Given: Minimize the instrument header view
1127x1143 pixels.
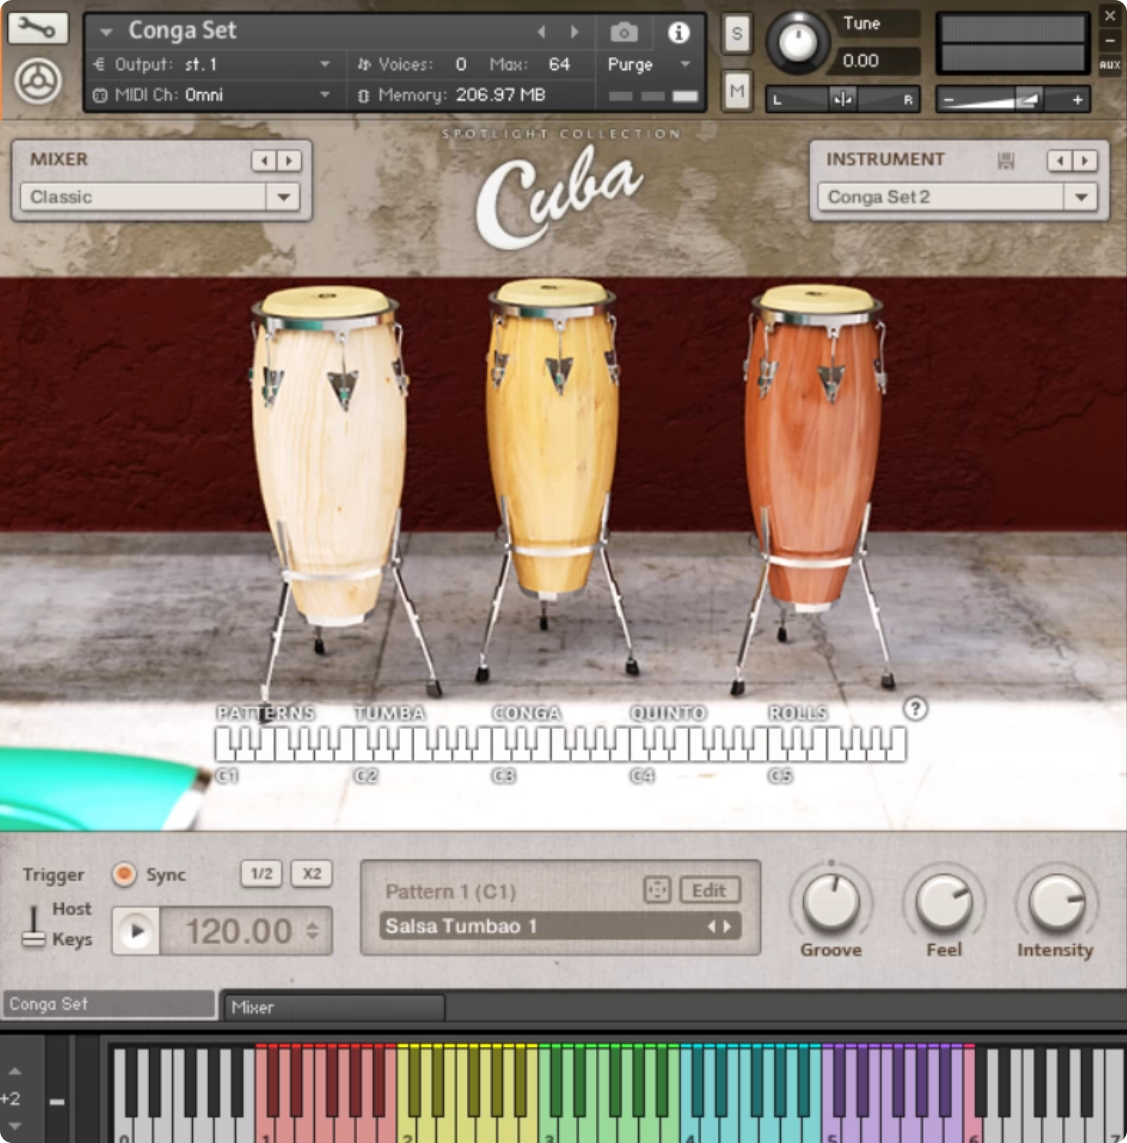Looking at the screenshot, I should click(x=1110, y=41).
